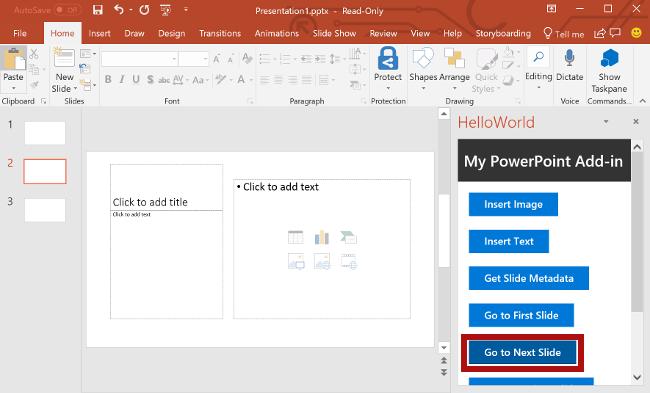Image resolution: width=650 pixels, height=393 pixels.
Task: Click the Insert Text button
Action: 509,241
